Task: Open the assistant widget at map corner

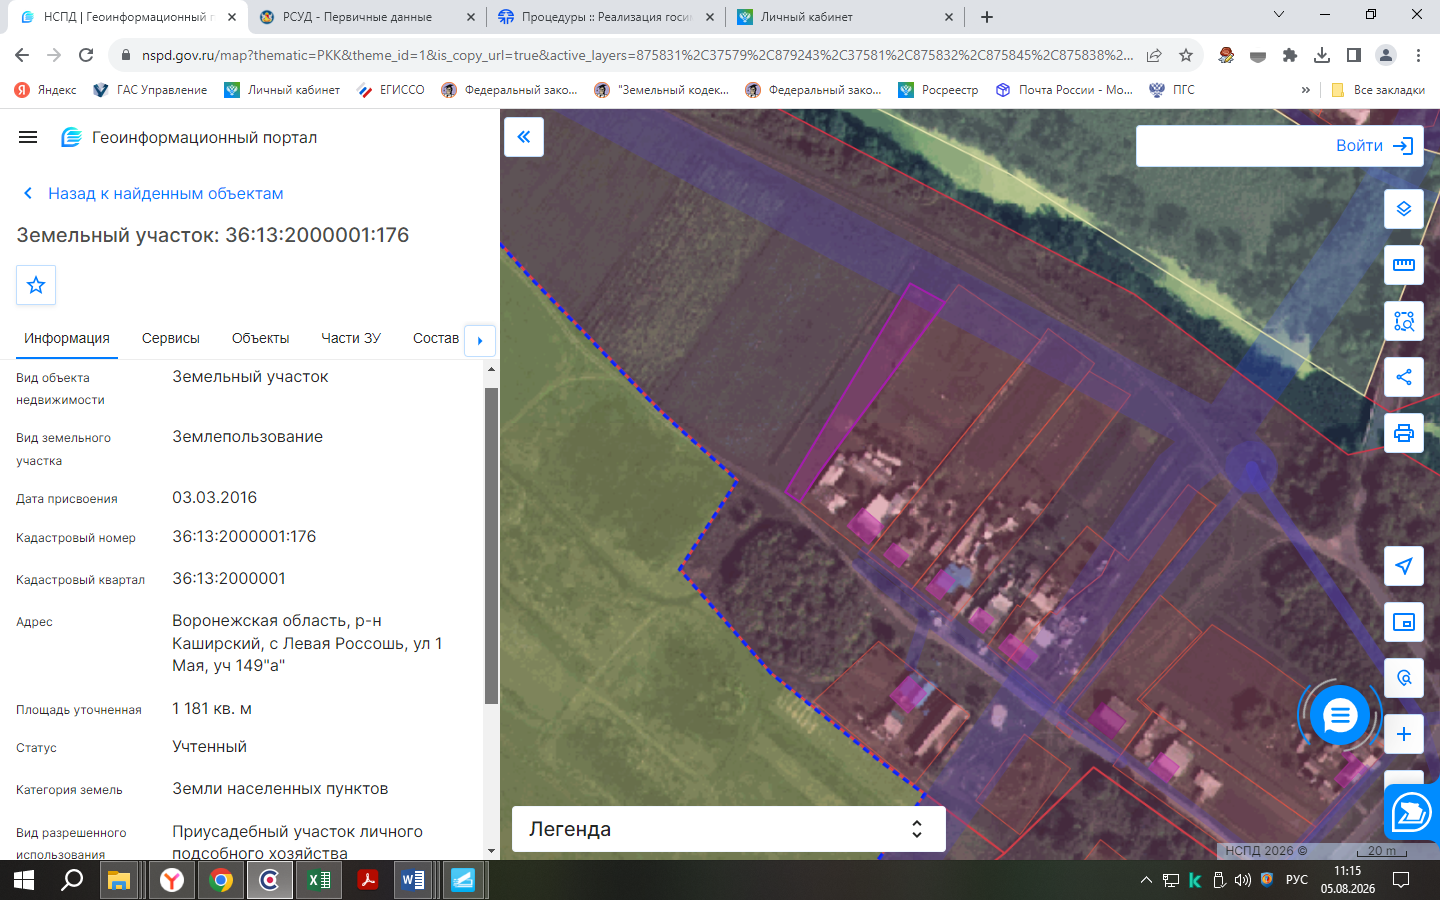Action: coord(1411,812)
